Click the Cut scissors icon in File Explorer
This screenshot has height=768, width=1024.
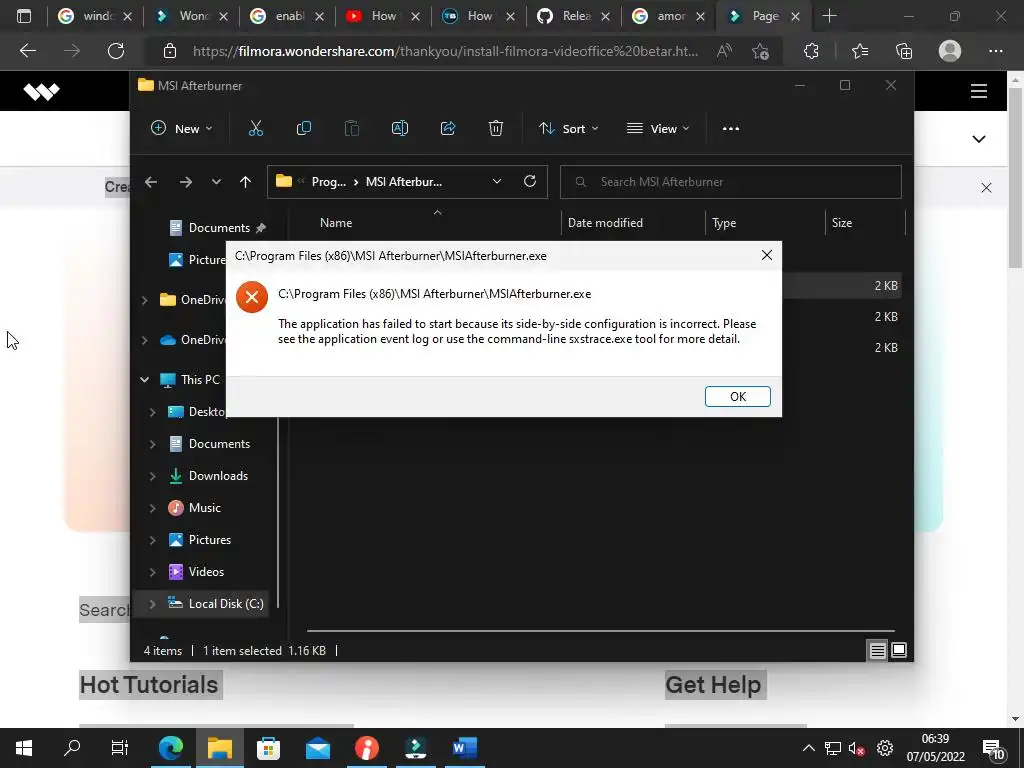(255, 129)
